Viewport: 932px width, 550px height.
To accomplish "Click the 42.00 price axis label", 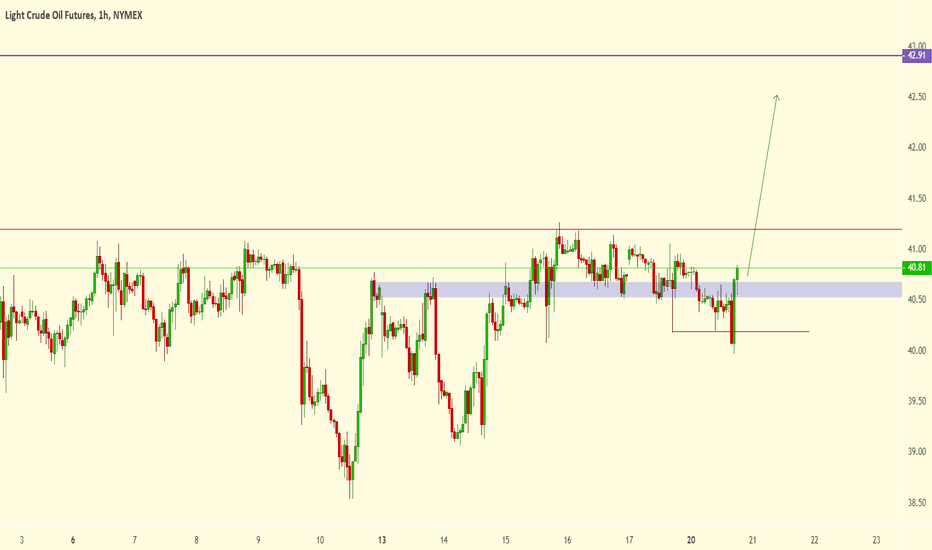I will pos(917,147).
